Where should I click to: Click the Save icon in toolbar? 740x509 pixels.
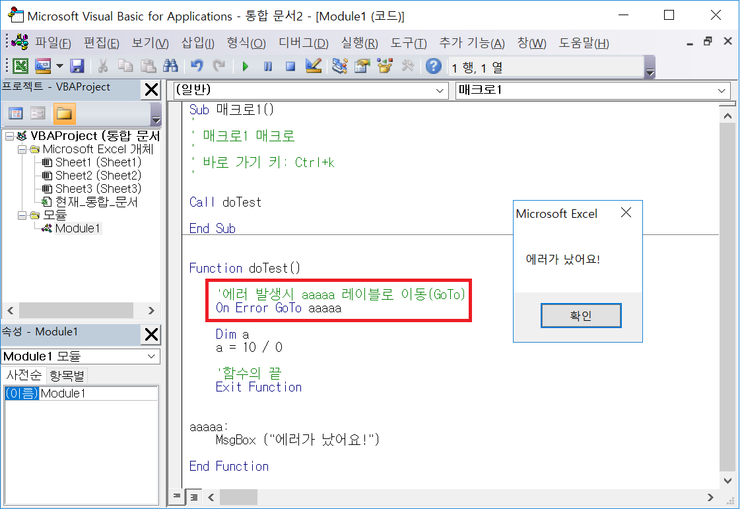pos(76,66)
